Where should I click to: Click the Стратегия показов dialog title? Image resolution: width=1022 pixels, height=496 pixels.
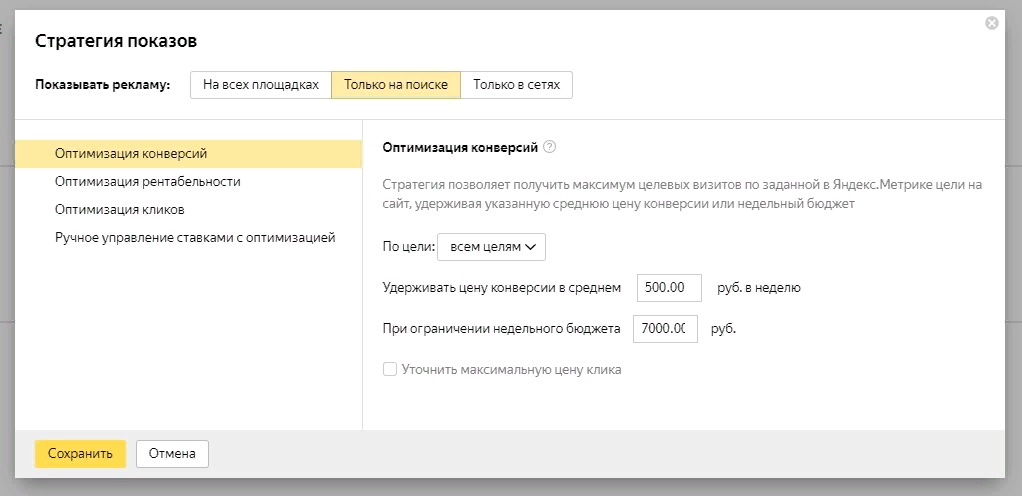point(116,41)
